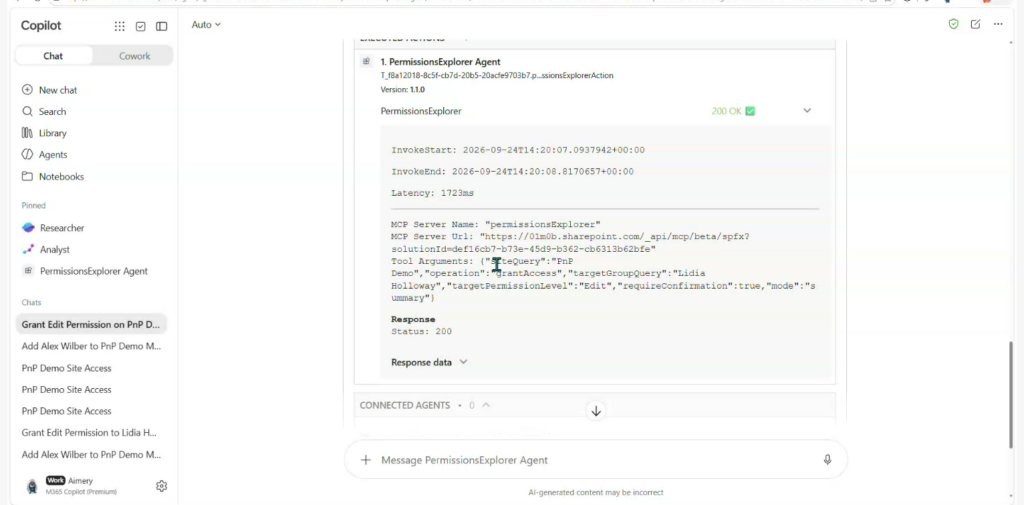
Task: Click the microphone icon in message box
Action: [827, 460]
